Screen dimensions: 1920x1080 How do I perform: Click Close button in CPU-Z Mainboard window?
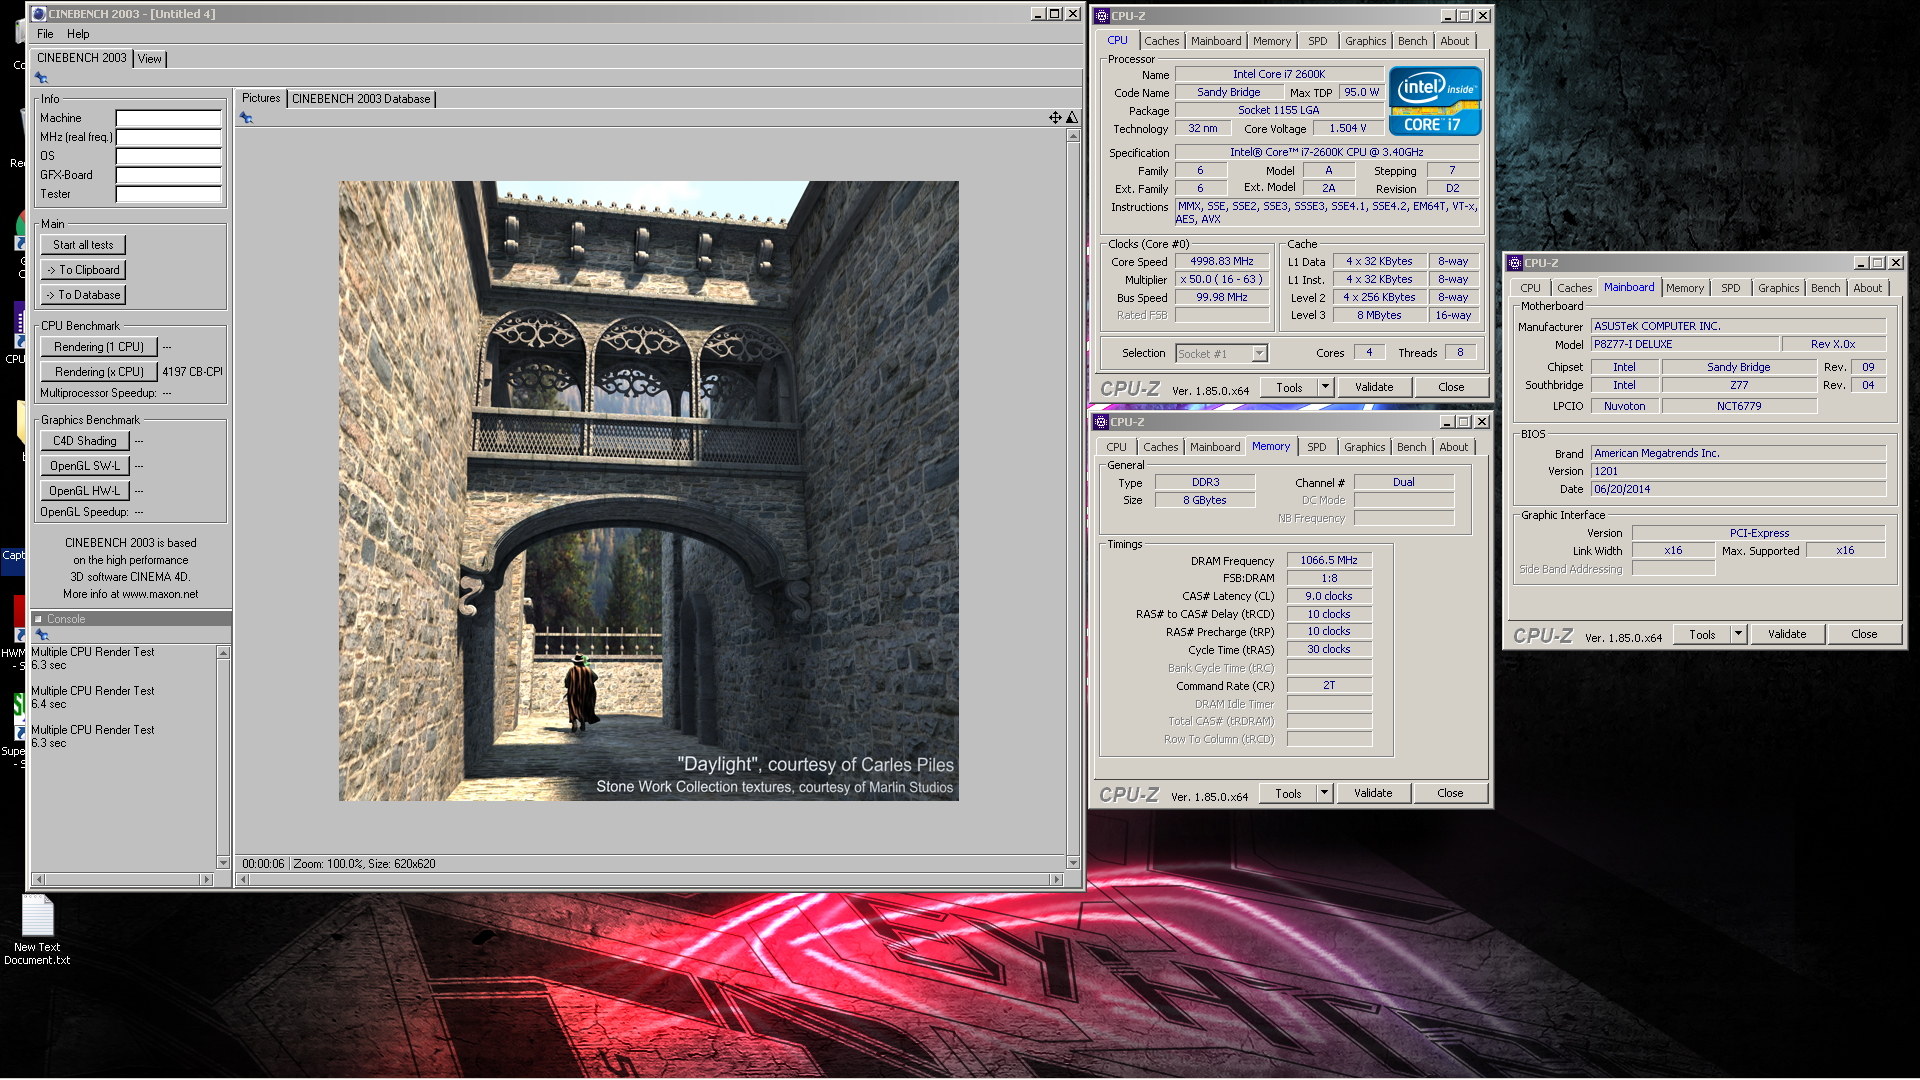pos(1864,634)
